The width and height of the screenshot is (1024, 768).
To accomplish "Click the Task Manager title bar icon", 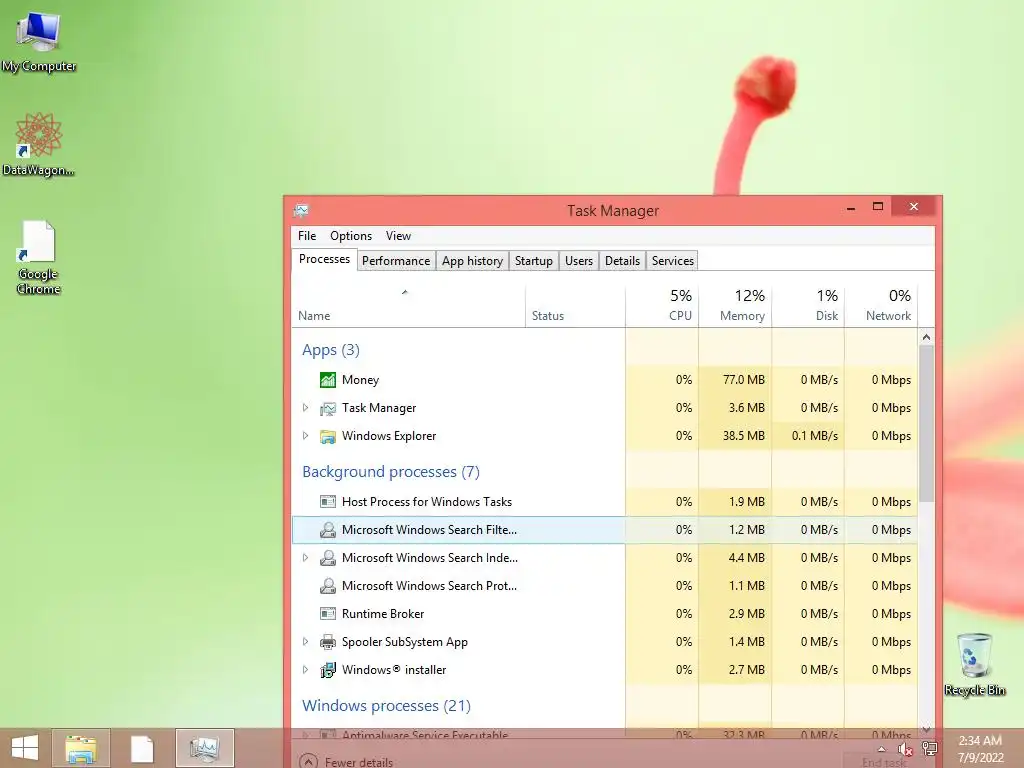I will click(x=301, y=210).
